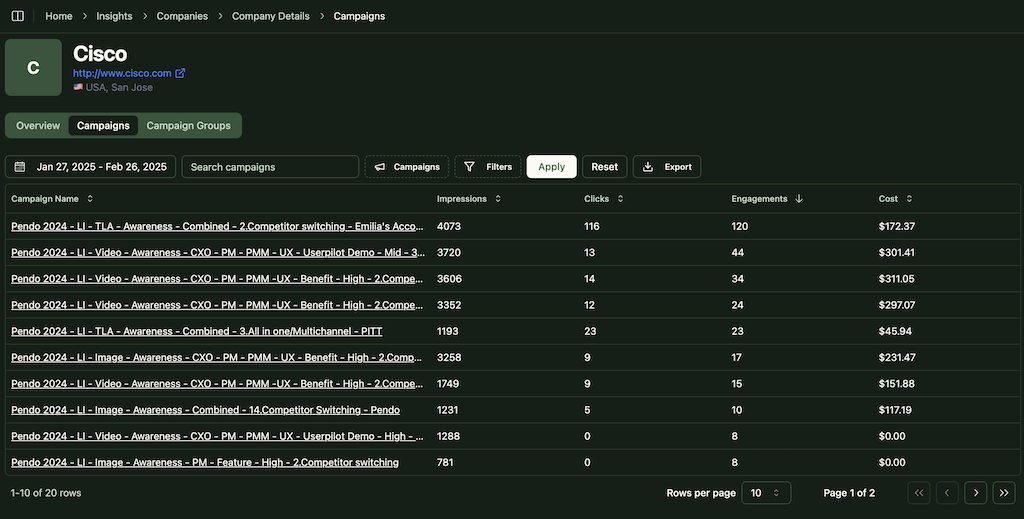The height and width of the screenshot is (519, 1024).
Task: Open the http://www.cisco.com link
Action: [x=122, y=73]
